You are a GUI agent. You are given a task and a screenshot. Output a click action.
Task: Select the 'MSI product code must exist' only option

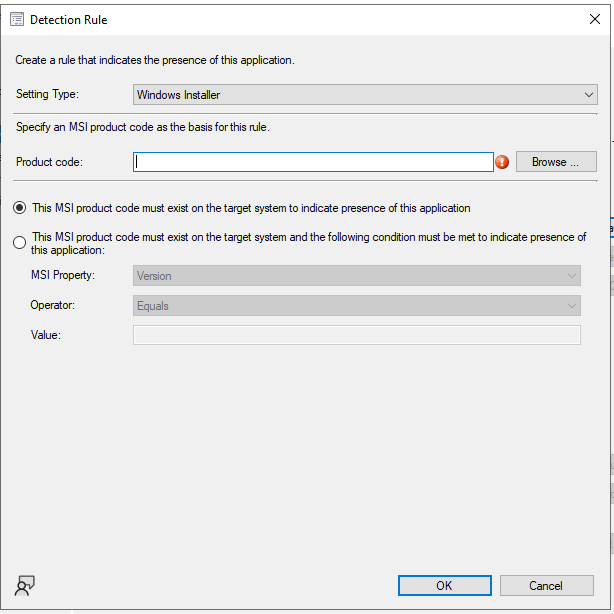(x=20, y=208)
